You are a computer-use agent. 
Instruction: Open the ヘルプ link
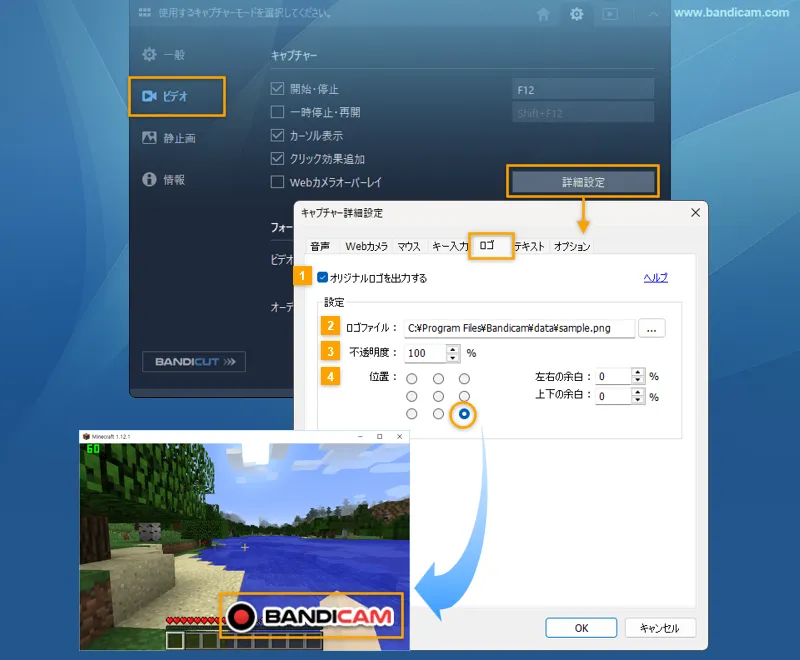(x=656, y=277)
